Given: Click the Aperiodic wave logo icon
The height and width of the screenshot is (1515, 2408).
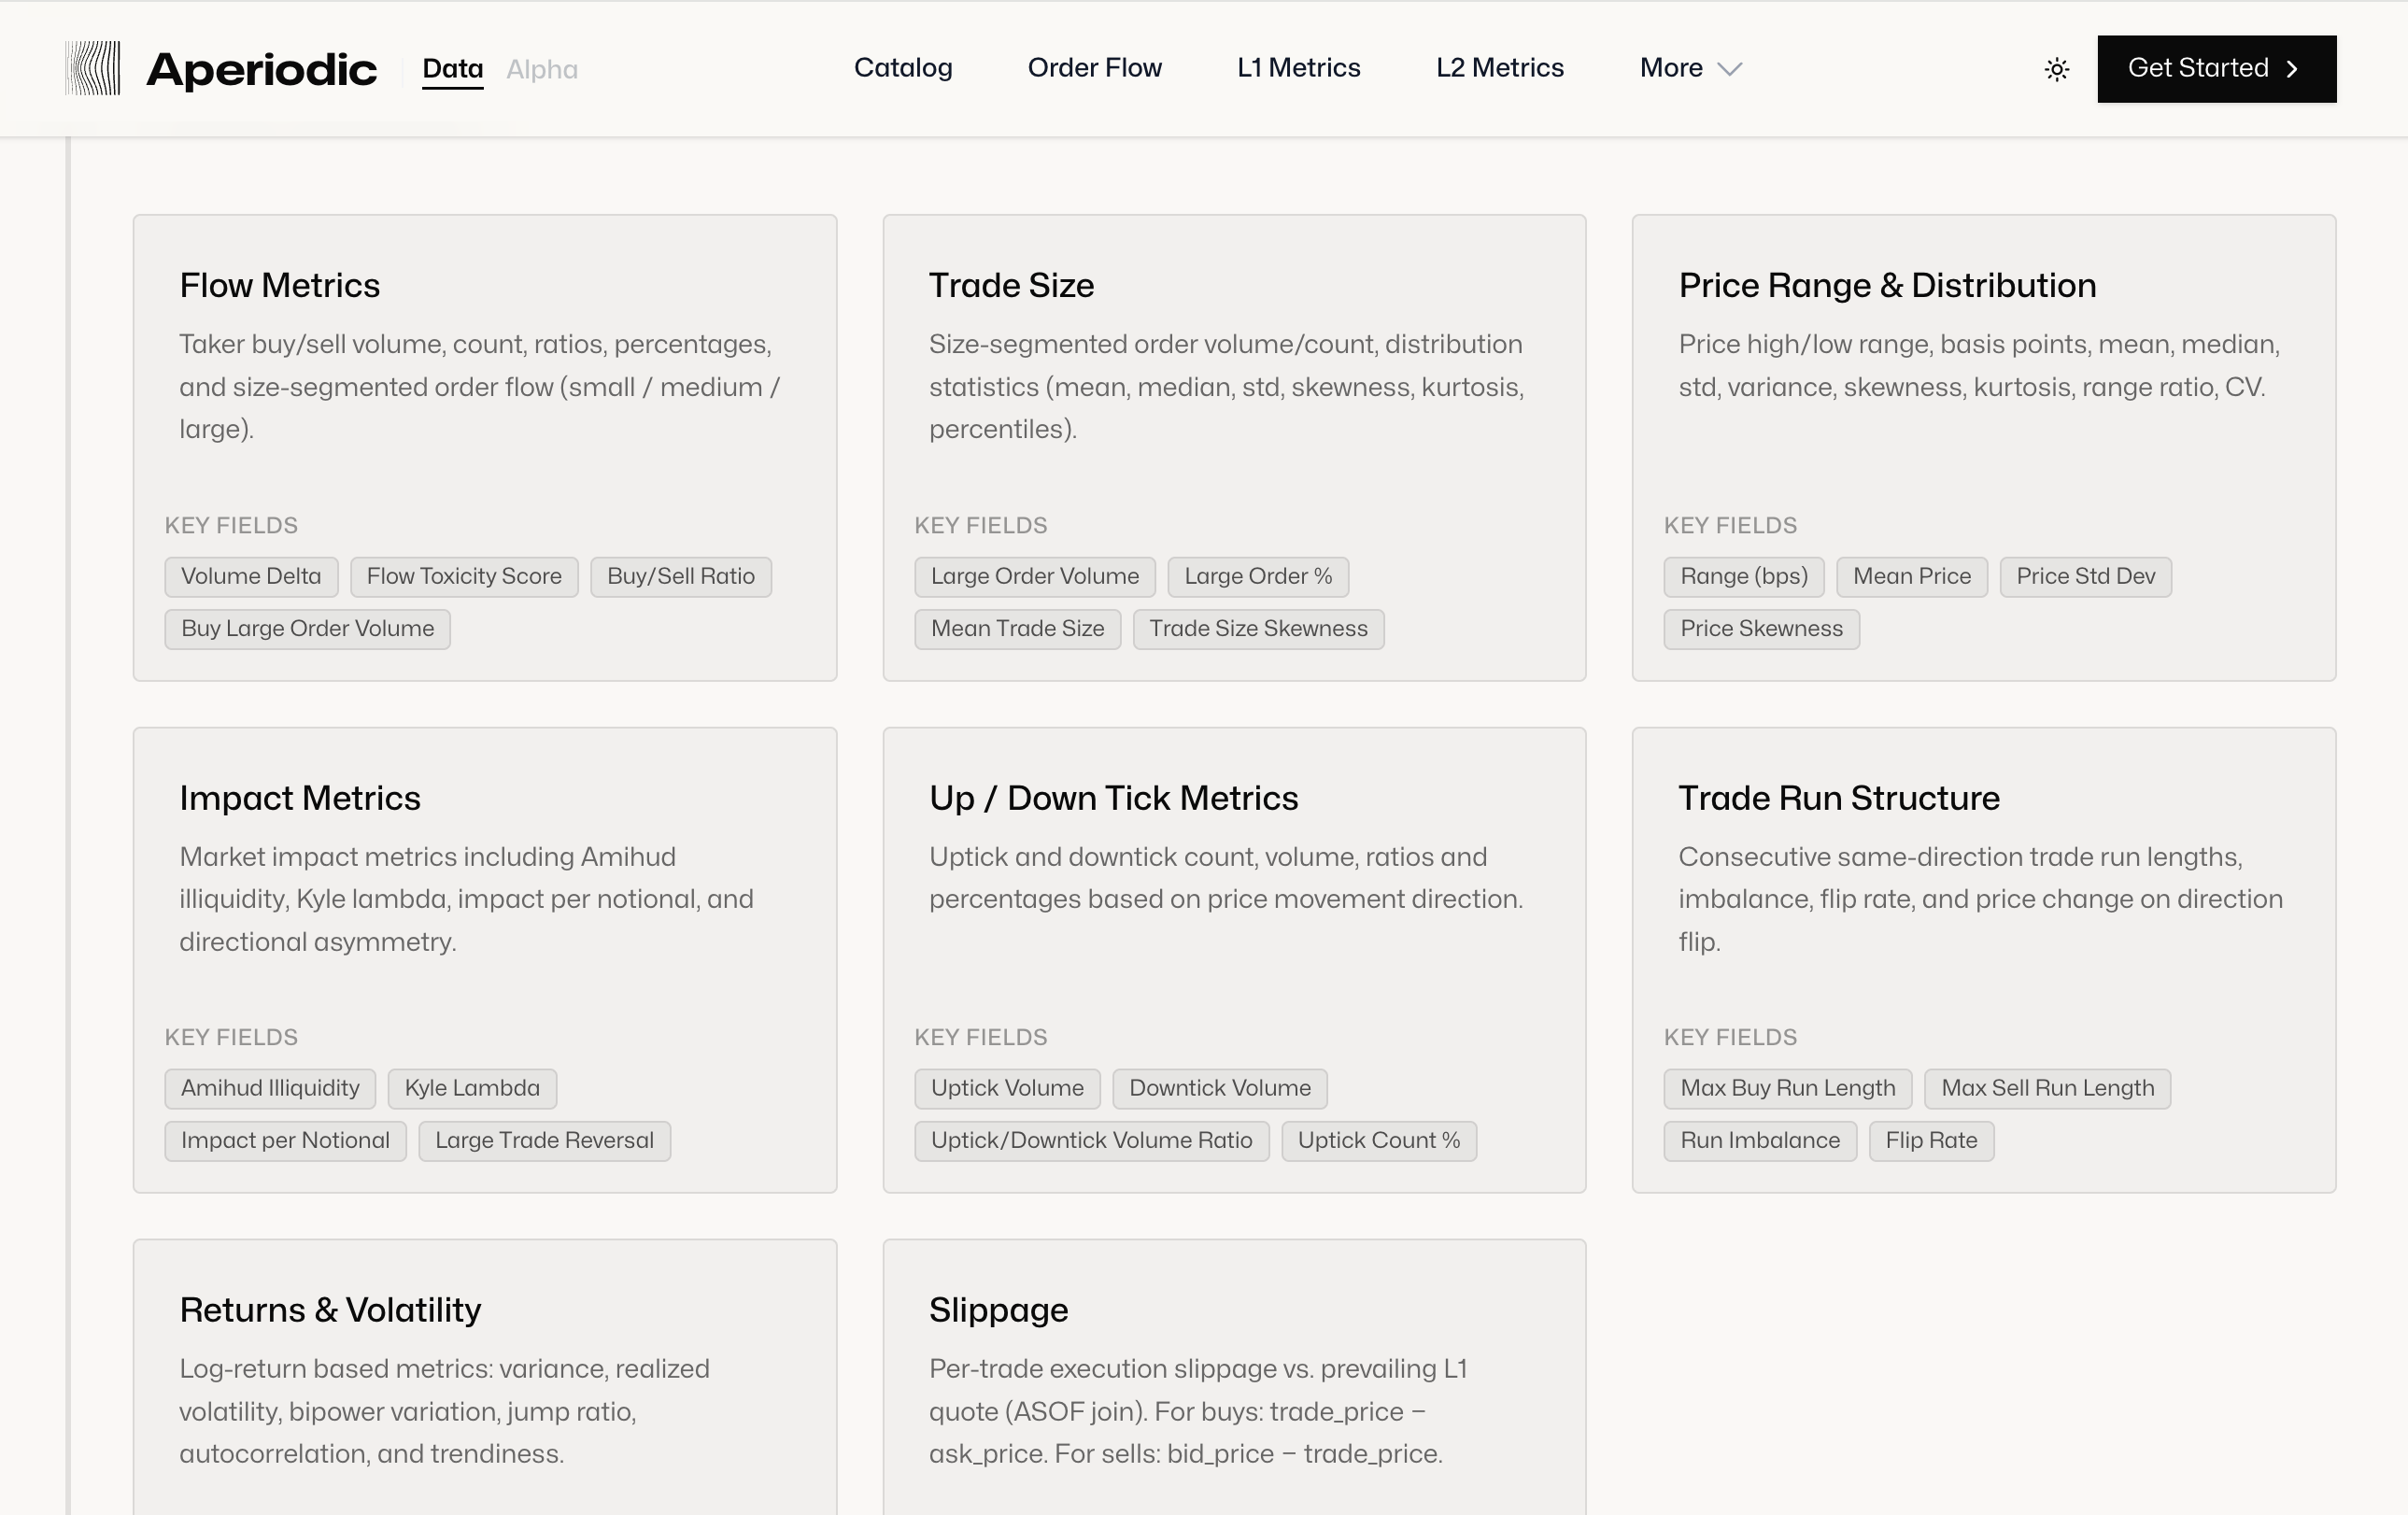Looking at the screenshot, I should pyautogui.click(x=93, y=69).
